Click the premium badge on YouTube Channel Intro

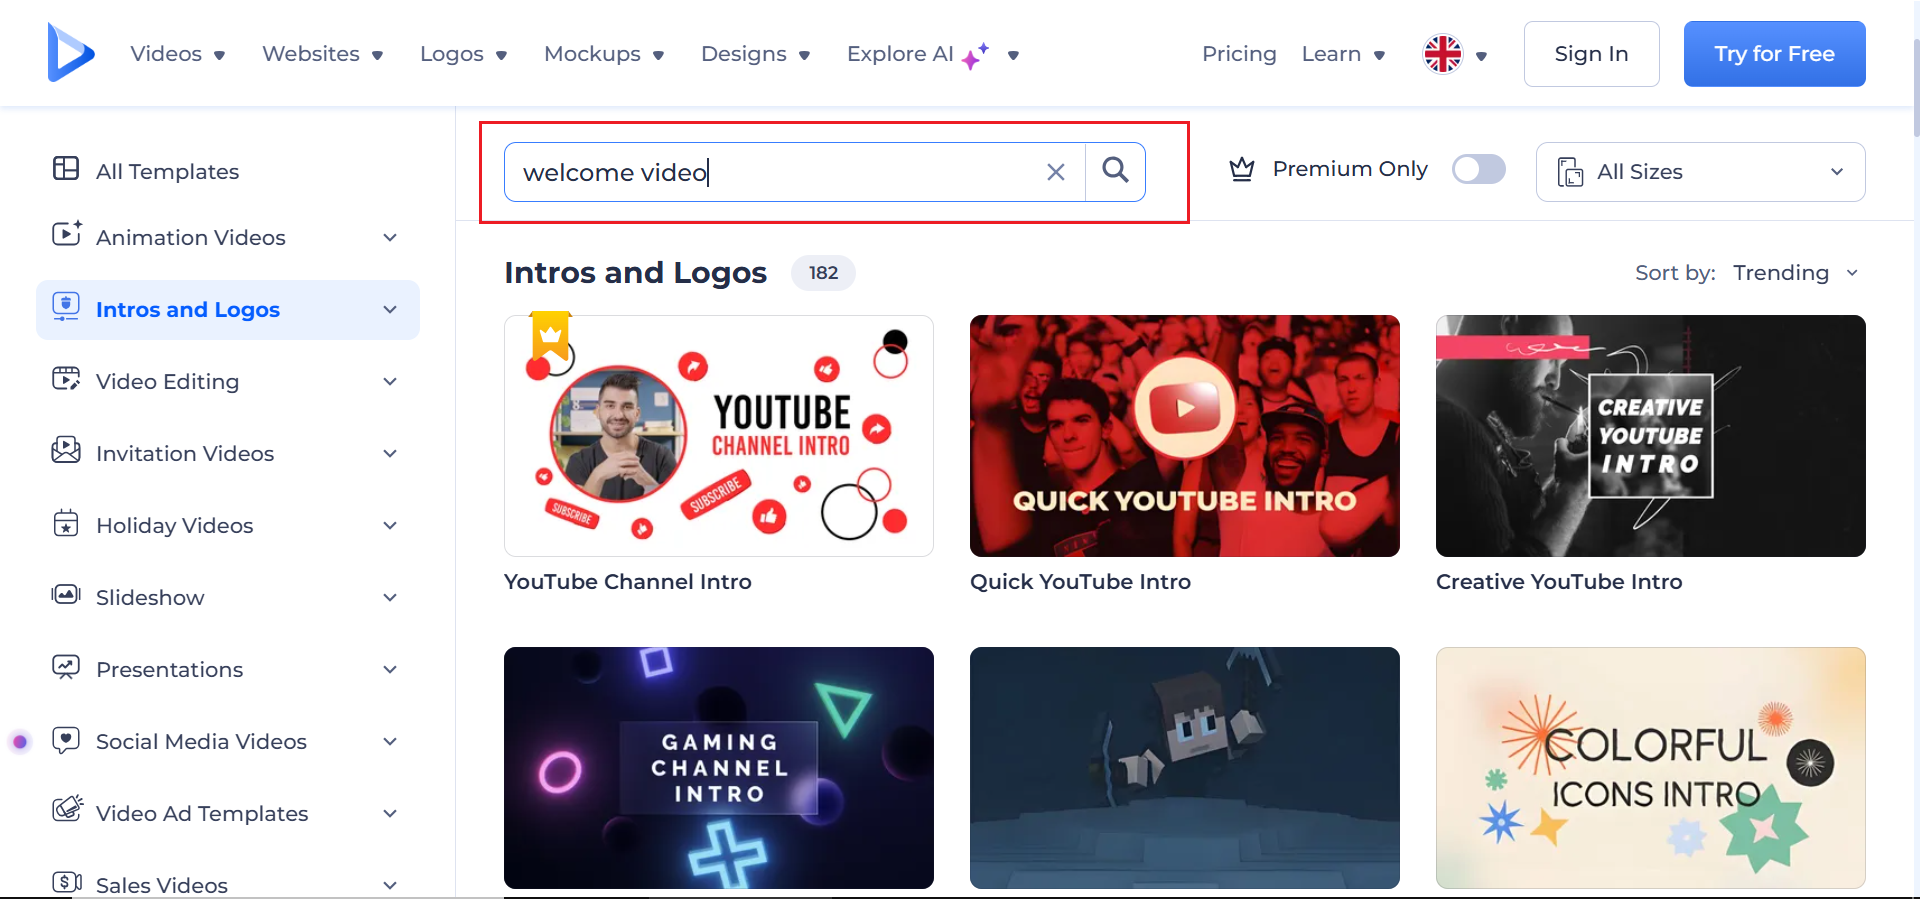tap(551, 335)
